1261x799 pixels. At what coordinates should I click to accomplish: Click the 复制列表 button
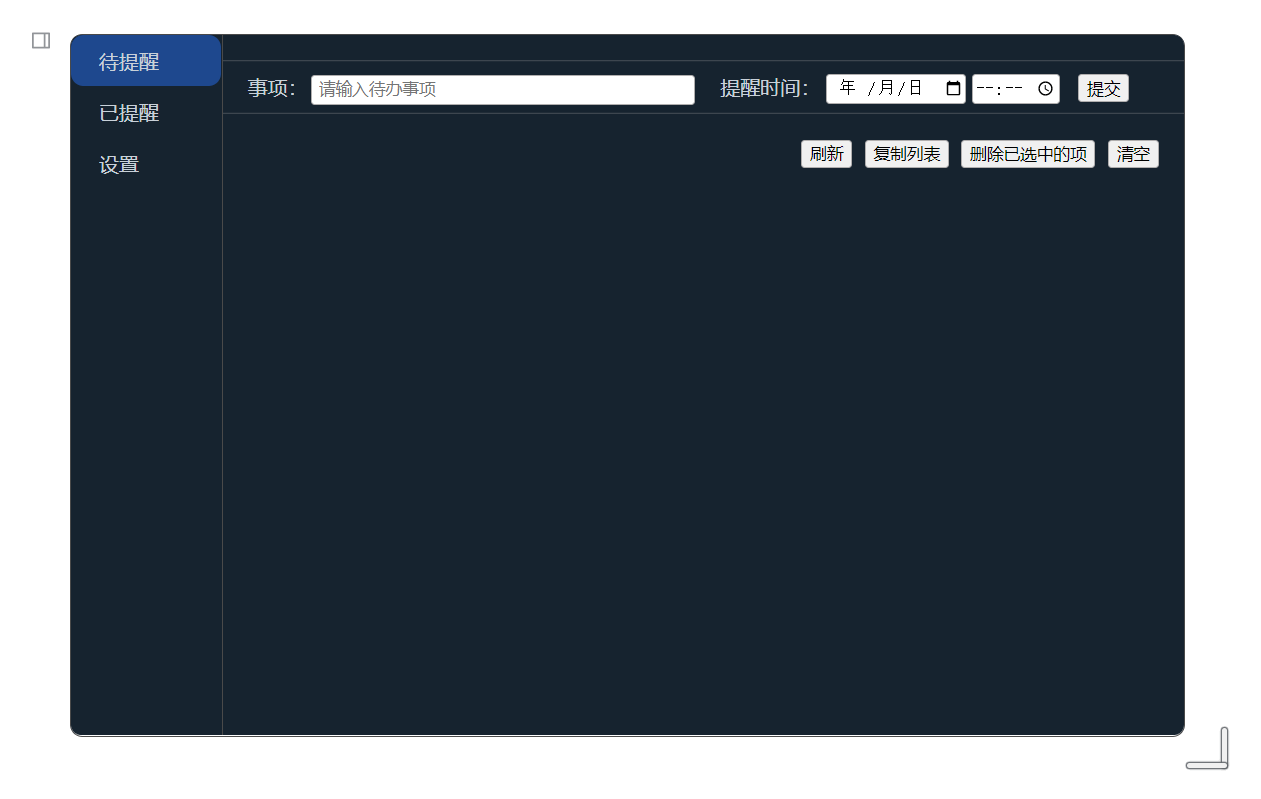tap(906, 154)
